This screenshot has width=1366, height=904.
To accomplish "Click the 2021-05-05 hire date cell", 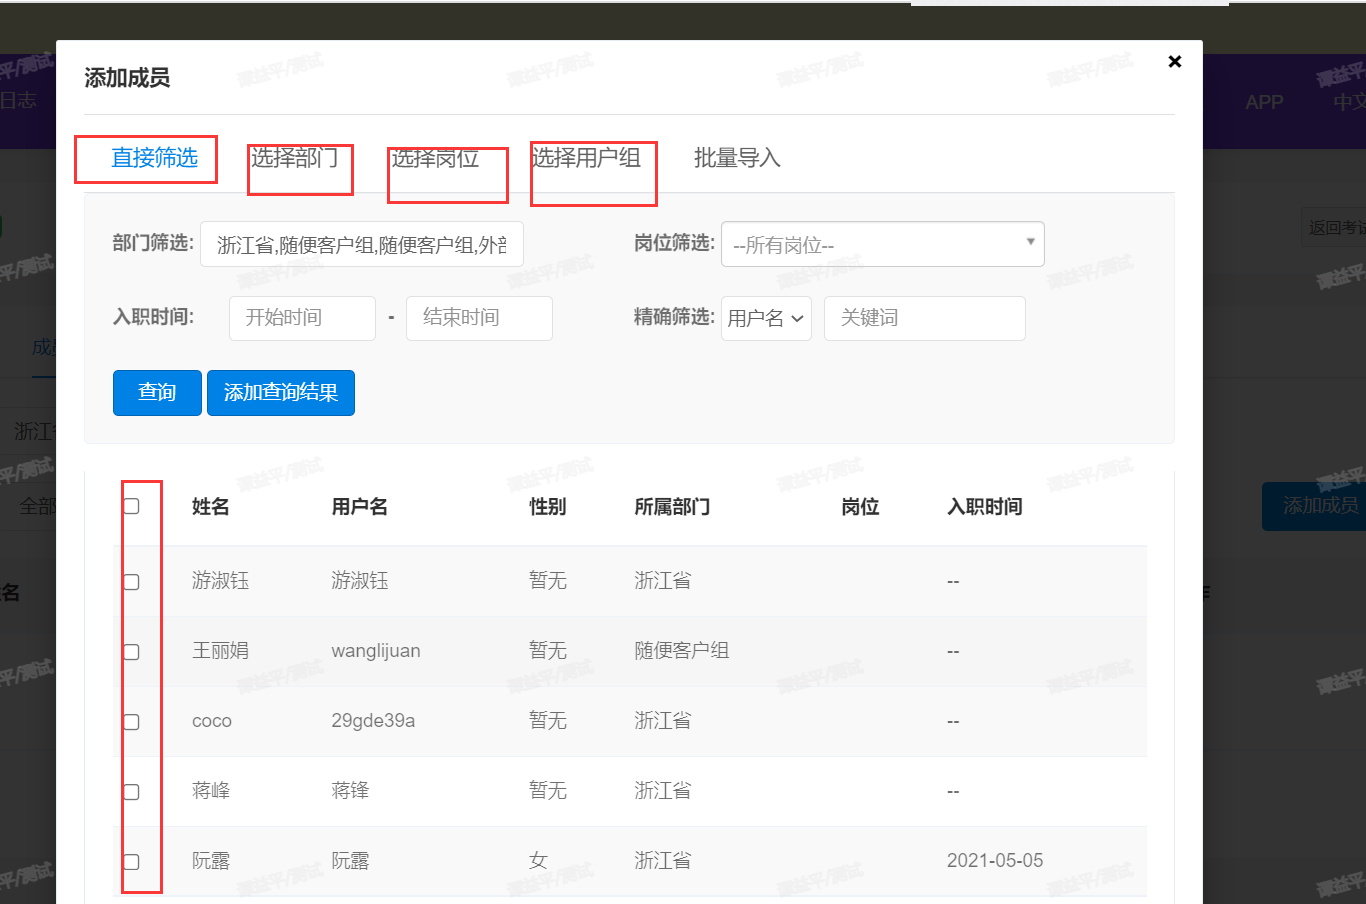I will (x=995, y=861).
